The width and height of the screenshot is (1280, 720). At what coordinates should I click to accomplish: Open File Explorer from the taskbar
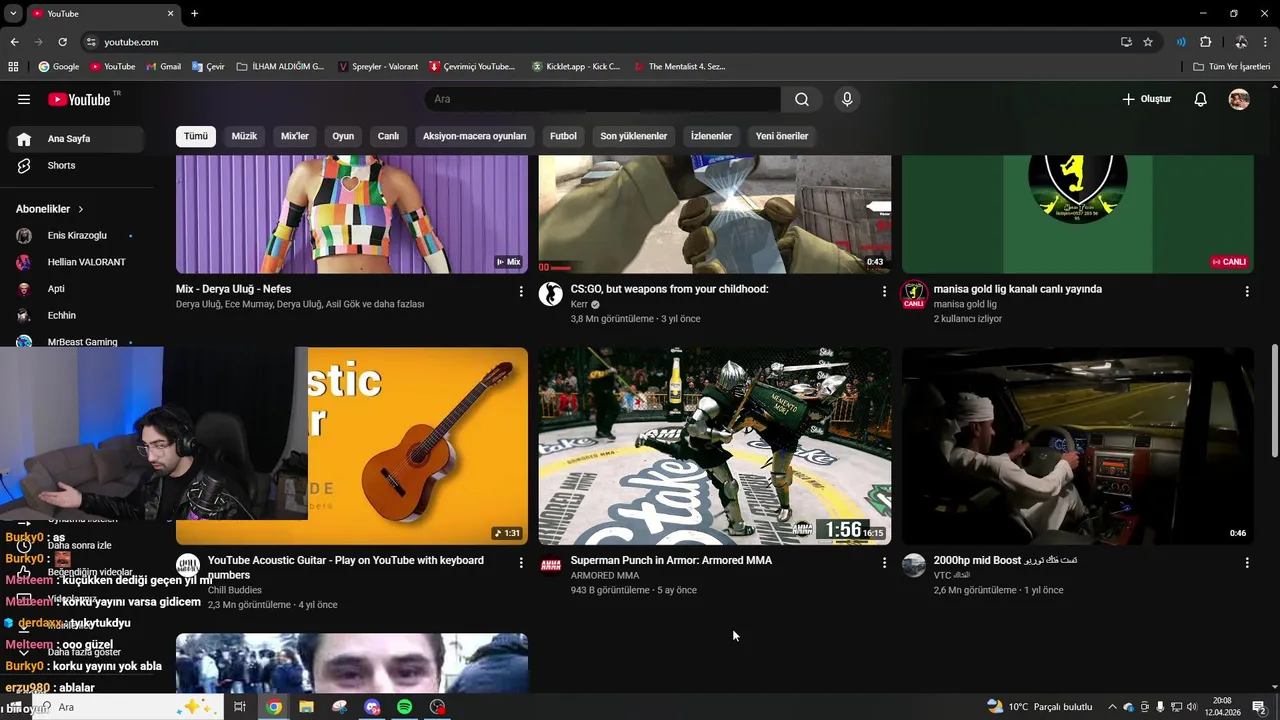[306, 707]
